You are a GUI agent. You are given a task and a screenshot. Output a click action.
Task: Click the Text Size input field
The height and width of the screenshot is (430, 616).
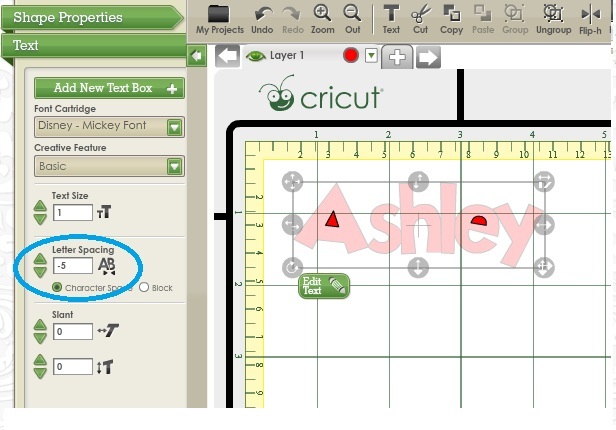(x=73, y=212)
